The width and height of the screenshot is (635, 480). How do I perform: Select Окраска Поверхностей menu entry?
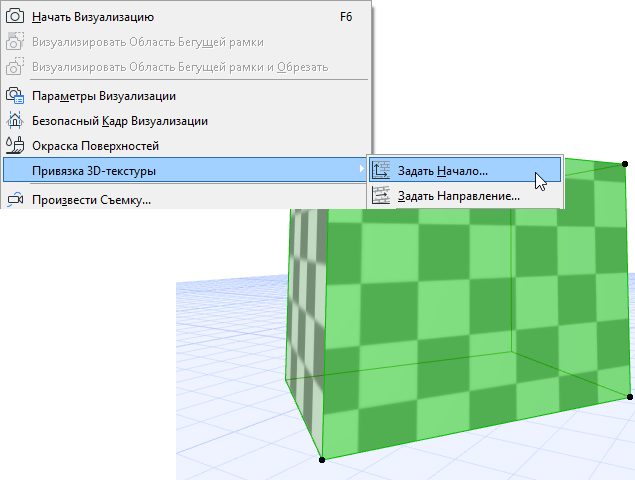click(x=185, y=146)
